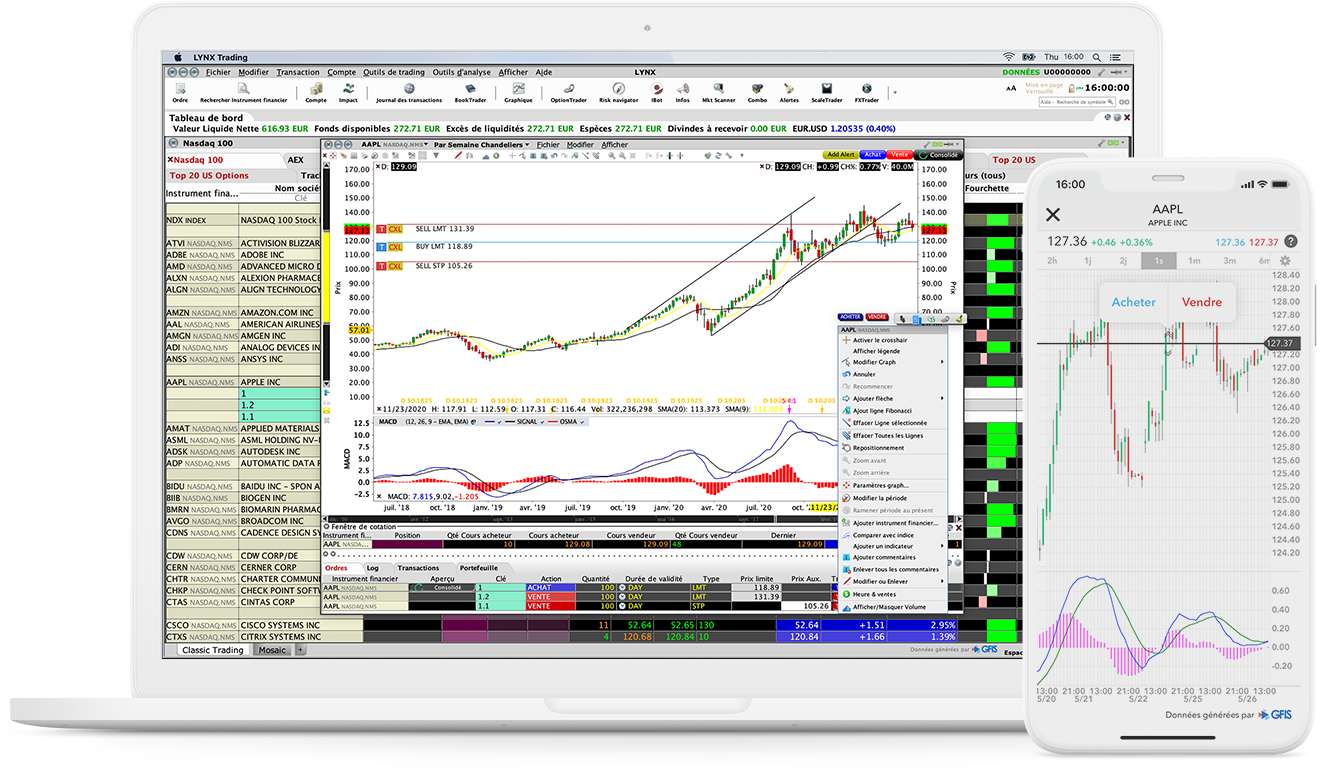
Task: Open the main toolbar overflow arrow
Action: pyautogui.click(x=894, y=93)
